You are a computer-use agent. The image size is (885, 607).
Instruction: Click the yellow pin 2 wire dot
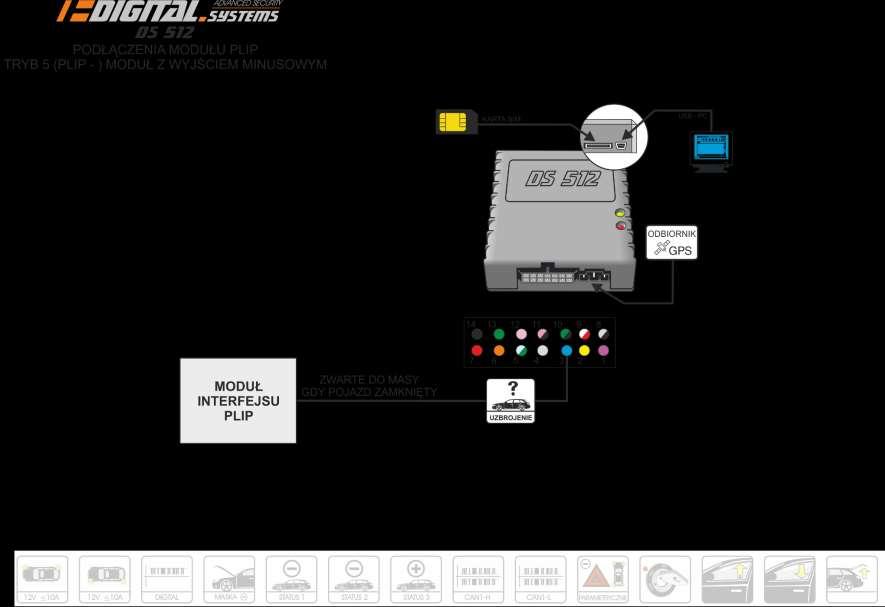[x=584, y=351]
